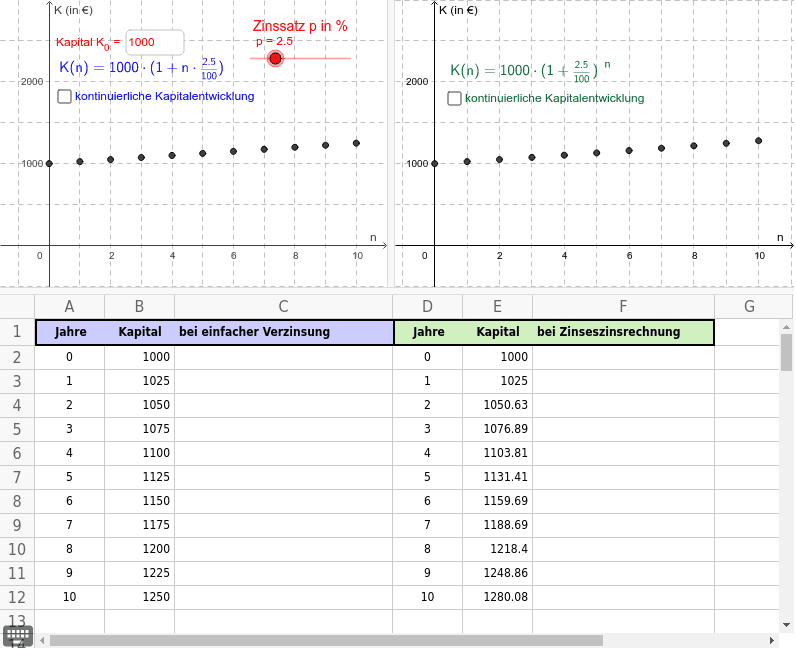Select cell containing 1050.63

pyautogui.click(x=498, y=405)
